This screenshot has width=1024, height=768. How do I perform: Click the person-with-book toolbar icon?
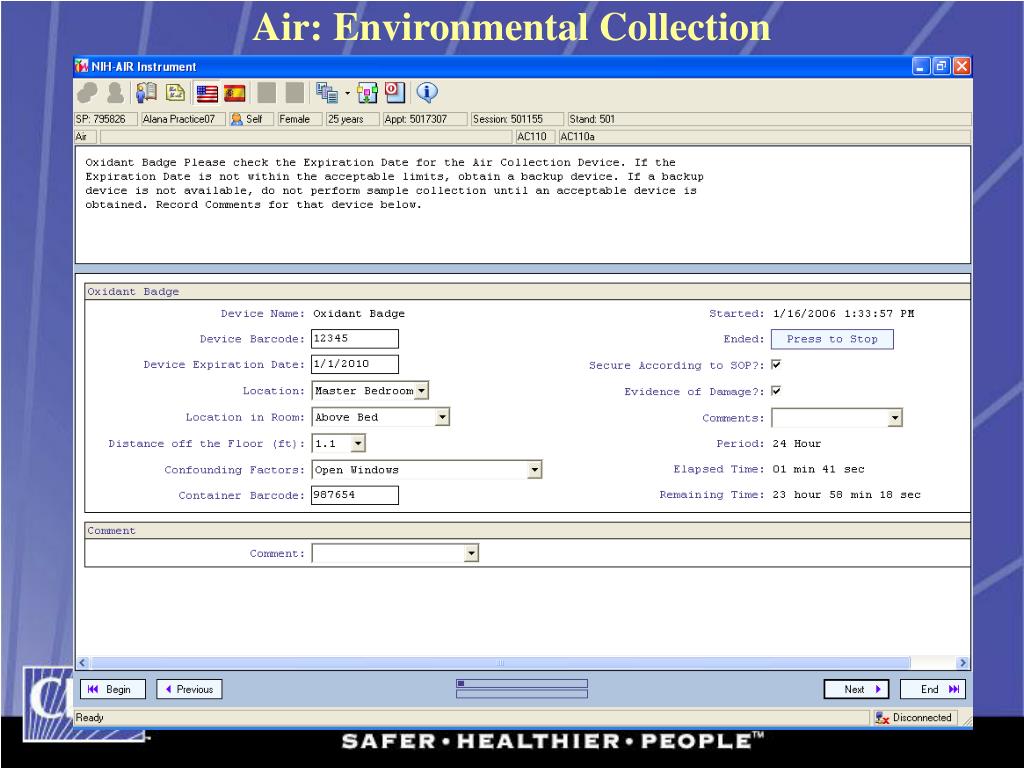(146, 93)
